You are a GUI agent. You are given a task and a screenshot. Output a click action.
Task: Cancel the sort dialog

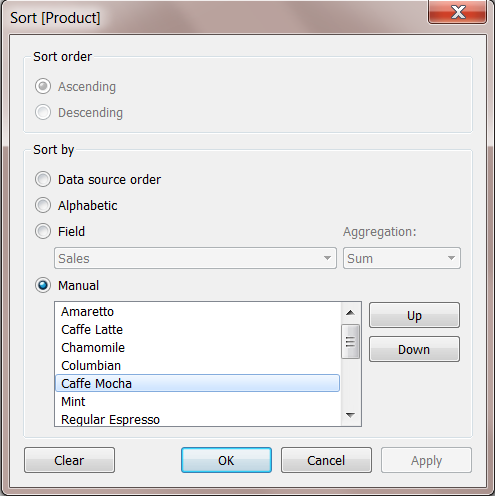click(x=326, y=460)
